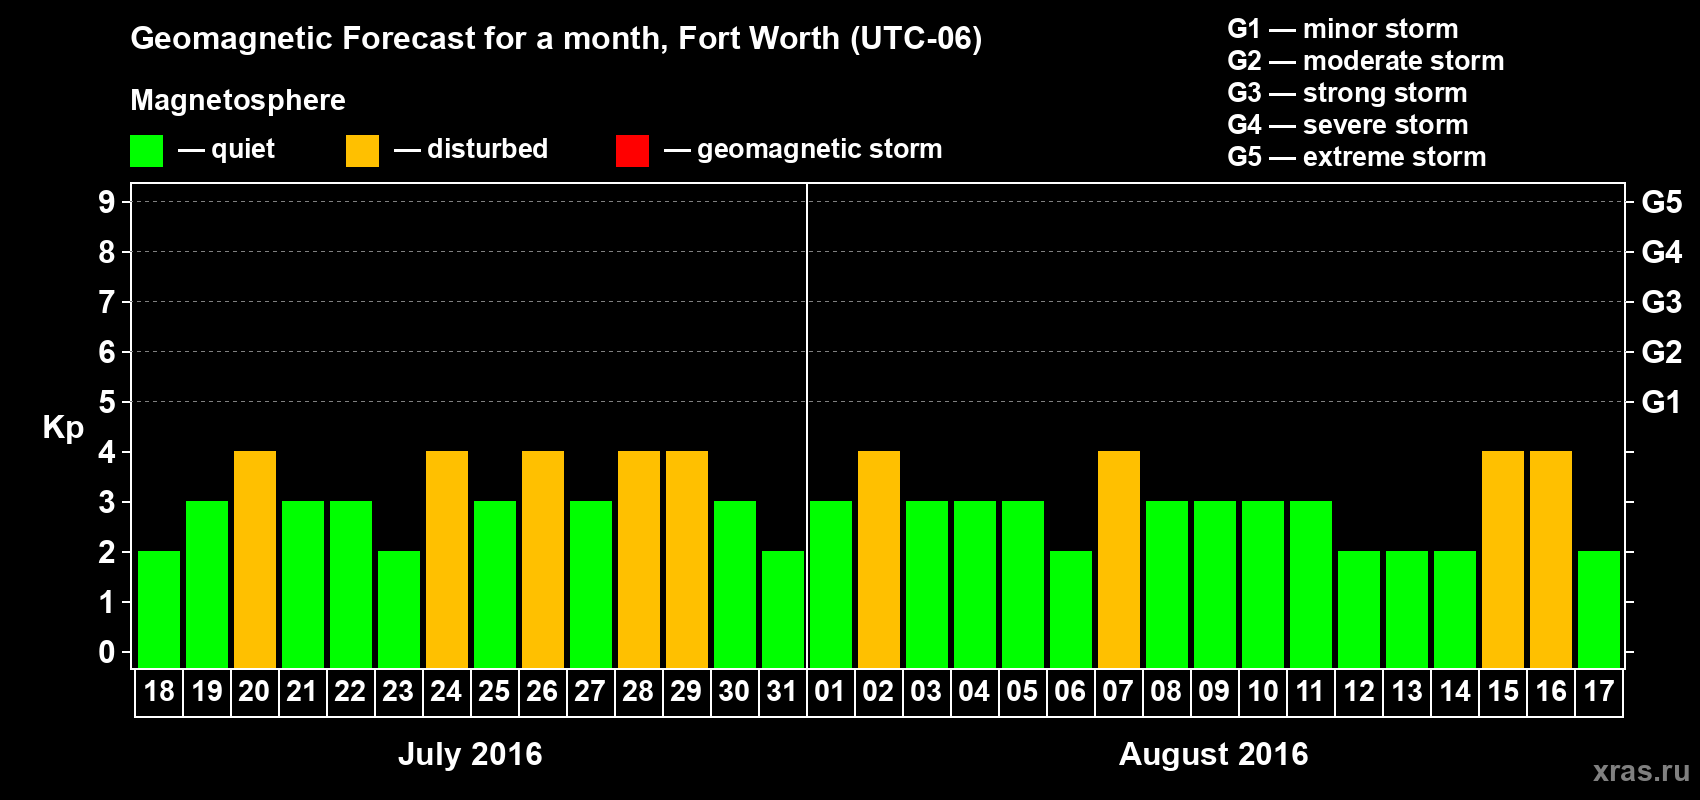Click legend text 'G2 — moderate storm'
The width and height of the screenshot is (1700, 800).
pos(1366,61)
